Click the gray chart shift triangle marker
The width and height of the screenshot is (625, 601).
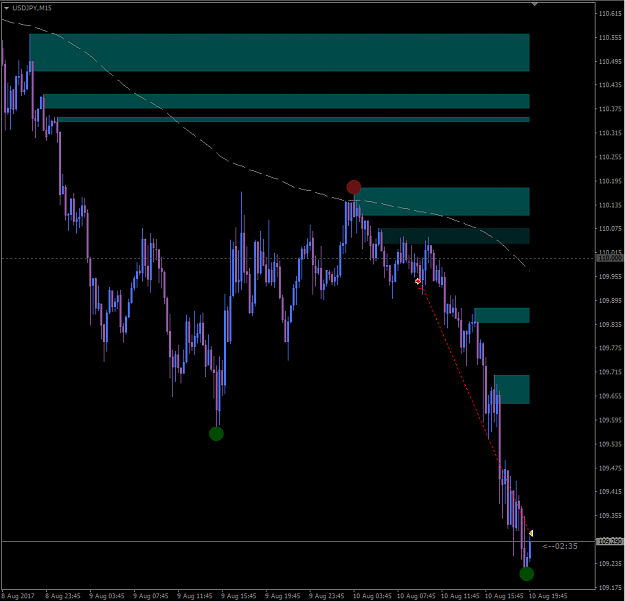click(535, 4)
